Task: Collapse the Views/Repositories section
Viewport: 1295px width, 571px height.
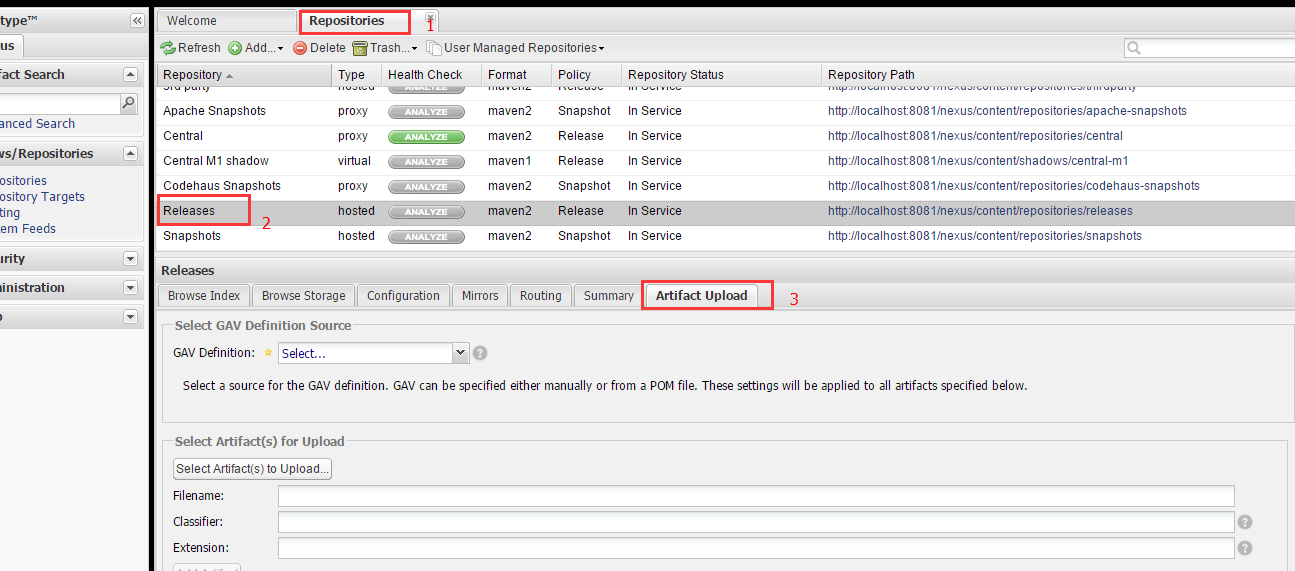Action: tap(130, 153)
